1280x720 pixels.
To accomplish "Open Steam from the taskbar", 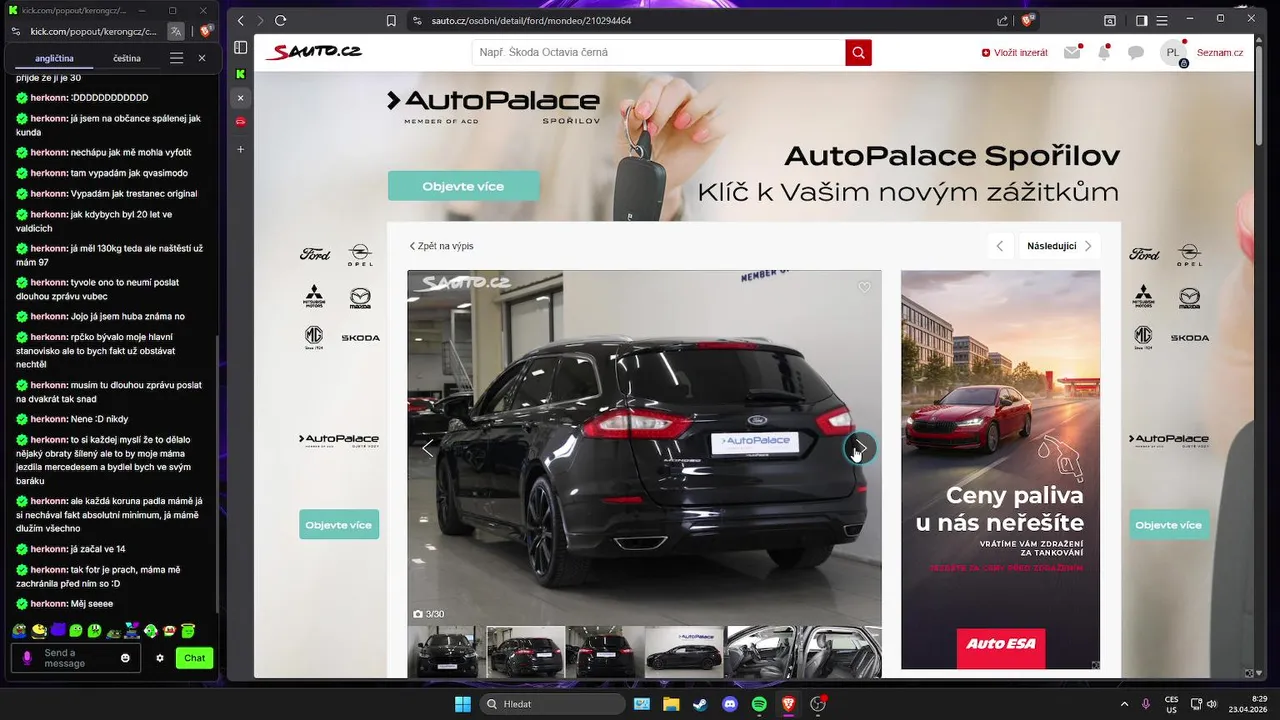I will coord(700,704).
